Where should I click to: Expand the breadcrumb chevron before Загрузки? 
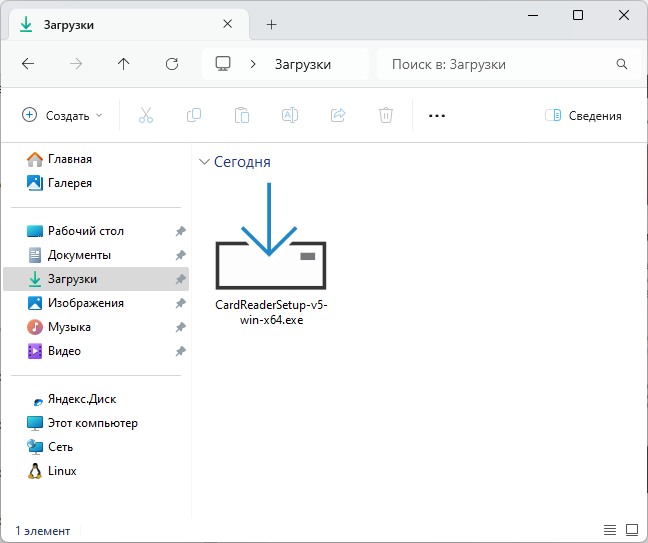254,64
